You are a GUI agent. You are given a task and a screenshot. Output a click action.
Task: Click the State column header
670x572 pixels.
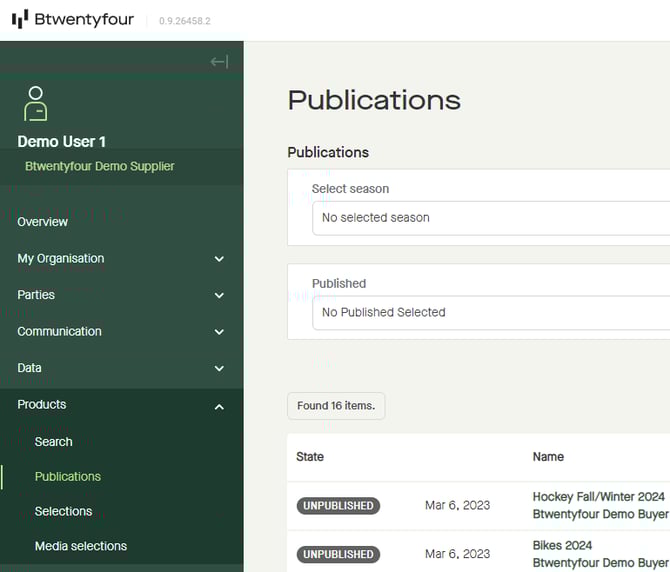coord(310,457)
